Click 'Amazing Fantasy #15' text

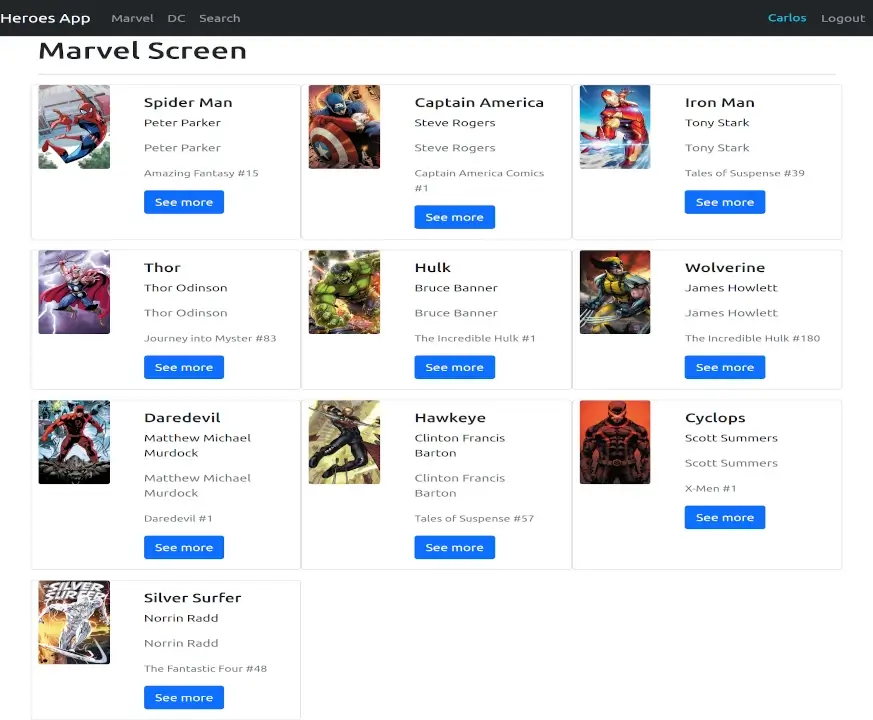(202, 173)
